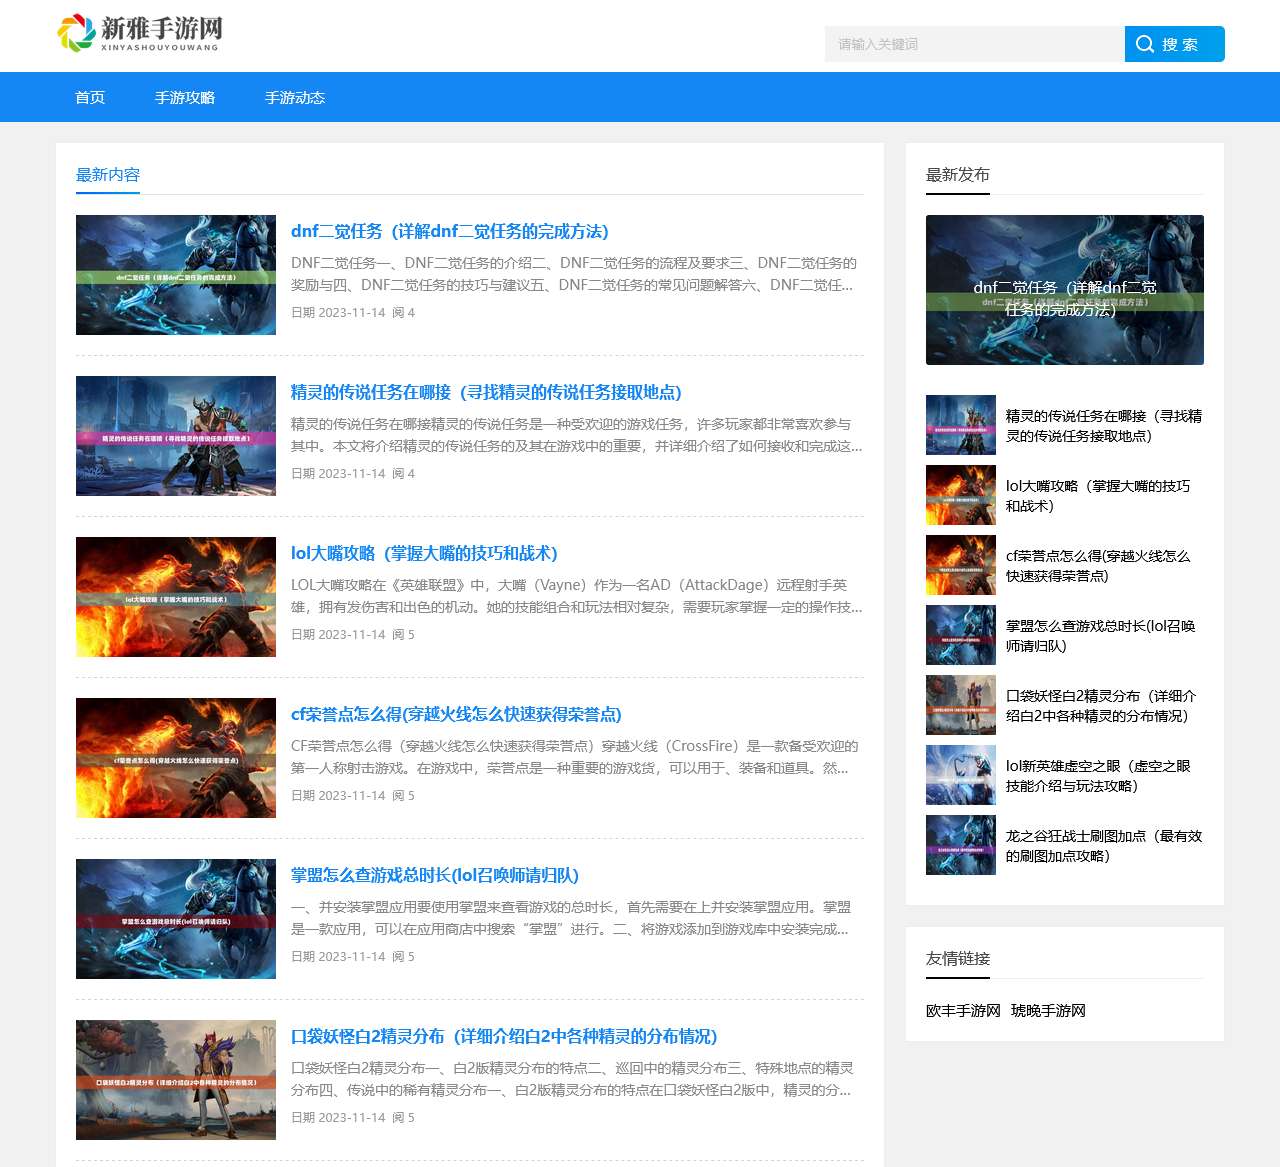Click the 友情链接 sidebar heading
1280x1167 pixels.
click(x=958, y=959)
